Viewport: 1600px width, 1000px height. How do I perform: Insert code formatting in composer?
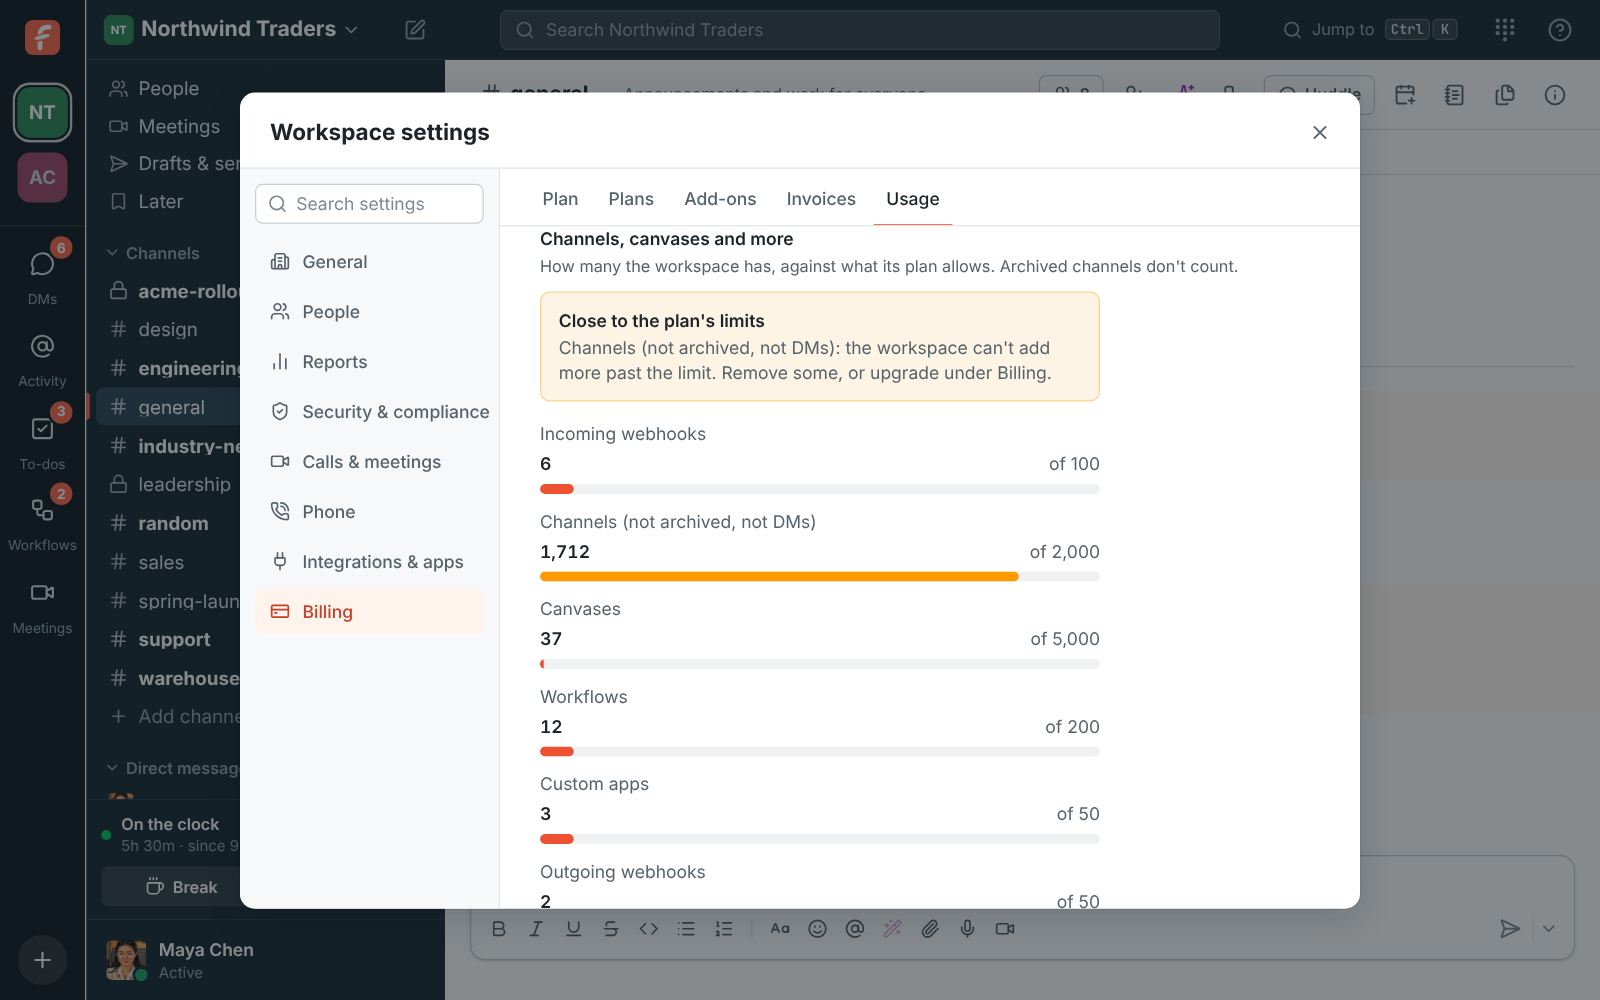(649, 929)
